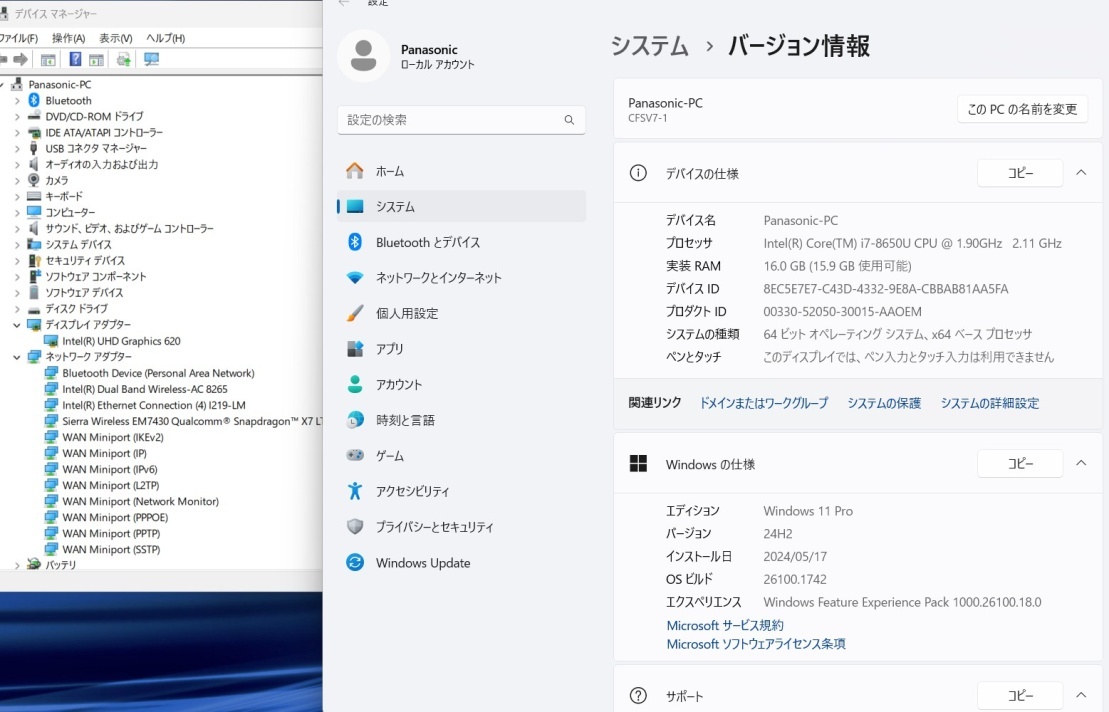Viewport: 1109px width, 712px height.
Task: Open the システムの詳細設定 link
Action: 989,403
